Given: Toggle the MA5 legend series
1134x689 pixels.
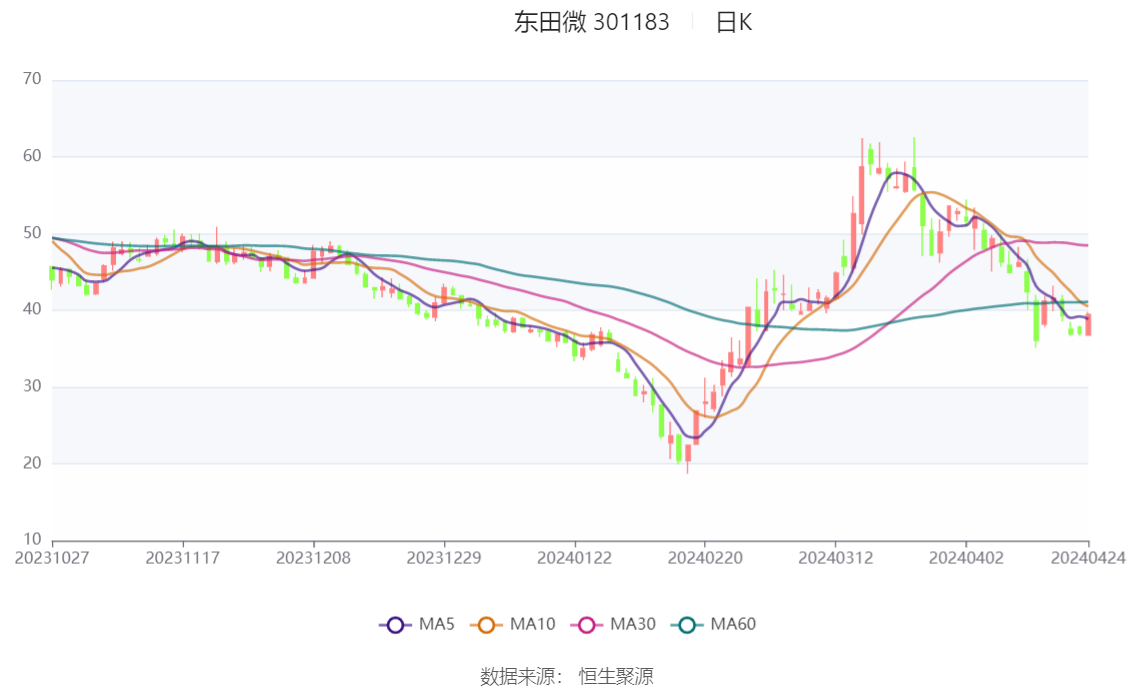Looking at the screenshot, I should (x=417, y=625).
